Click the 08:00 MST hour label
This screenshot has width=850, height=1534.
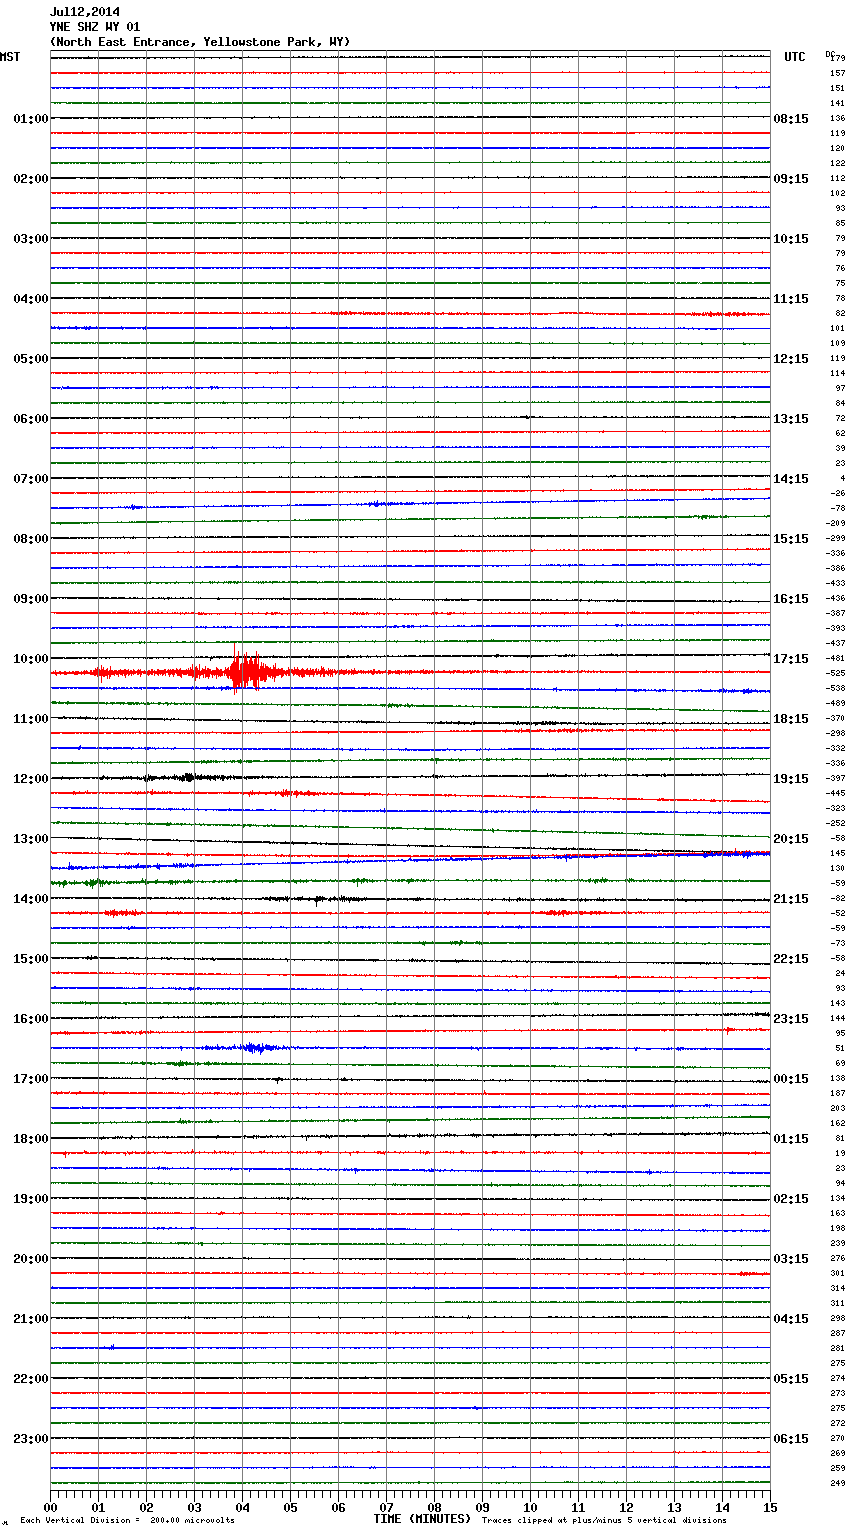(x=31, y=539)
